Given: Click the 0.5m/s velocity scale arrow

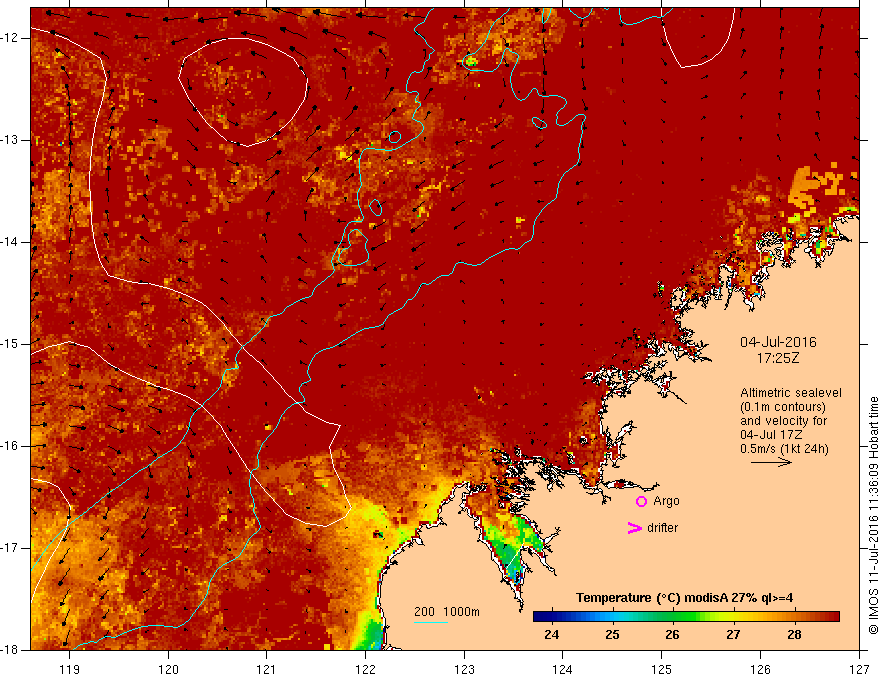Looking at the screenshot, I should pos(771,462).
